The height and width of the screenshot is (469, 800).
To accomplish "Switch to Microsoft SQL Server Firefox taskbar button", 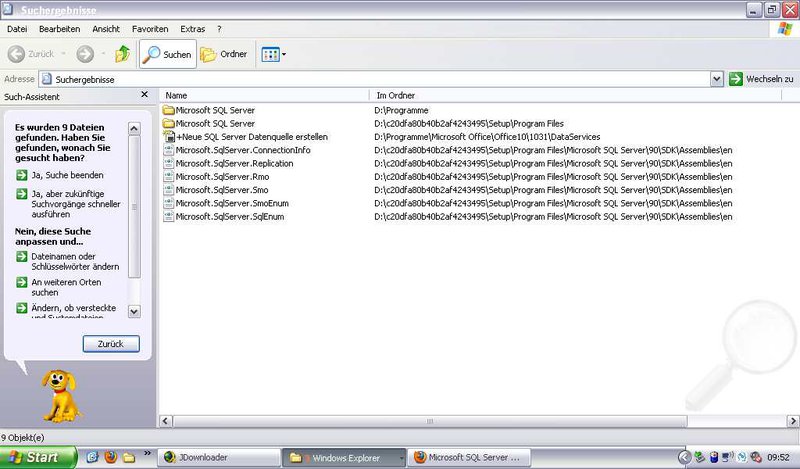I will coord(469,458).
